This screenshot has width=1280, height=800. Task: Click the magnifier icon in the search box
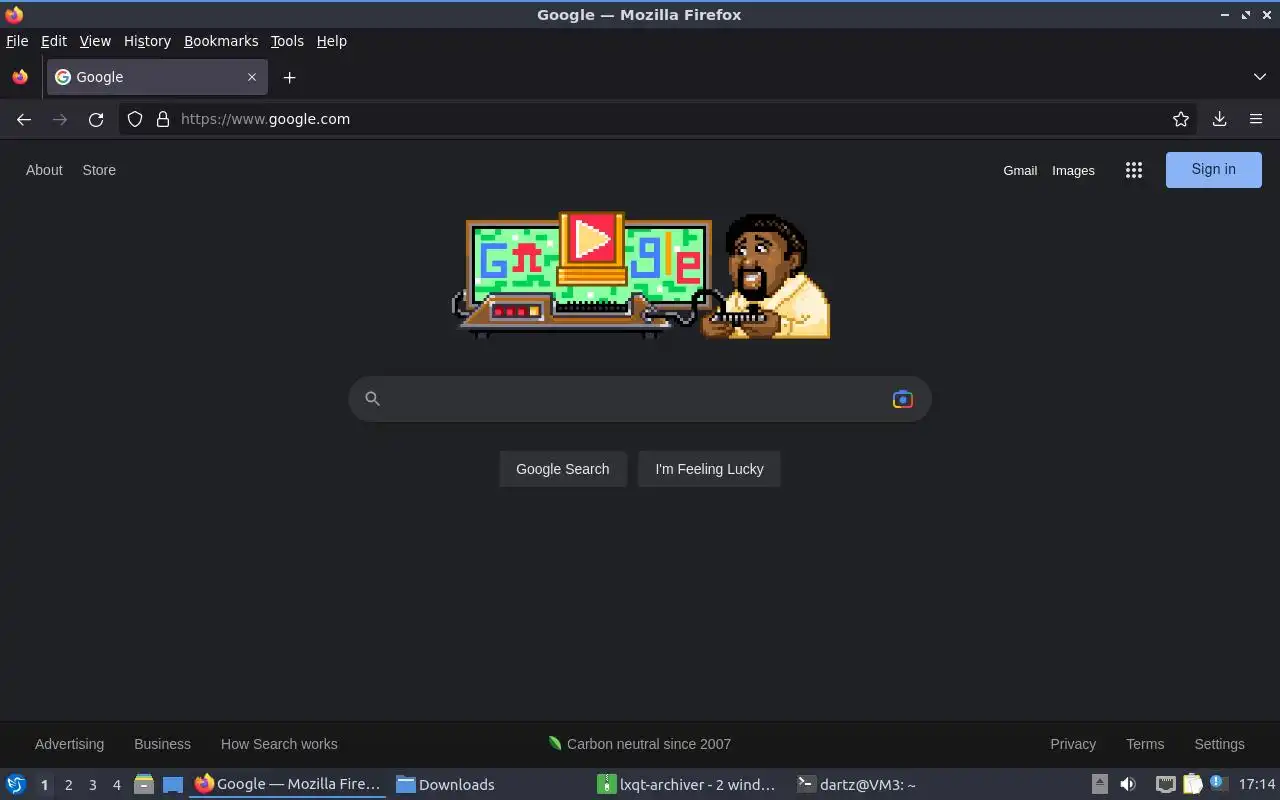[372, 399]
